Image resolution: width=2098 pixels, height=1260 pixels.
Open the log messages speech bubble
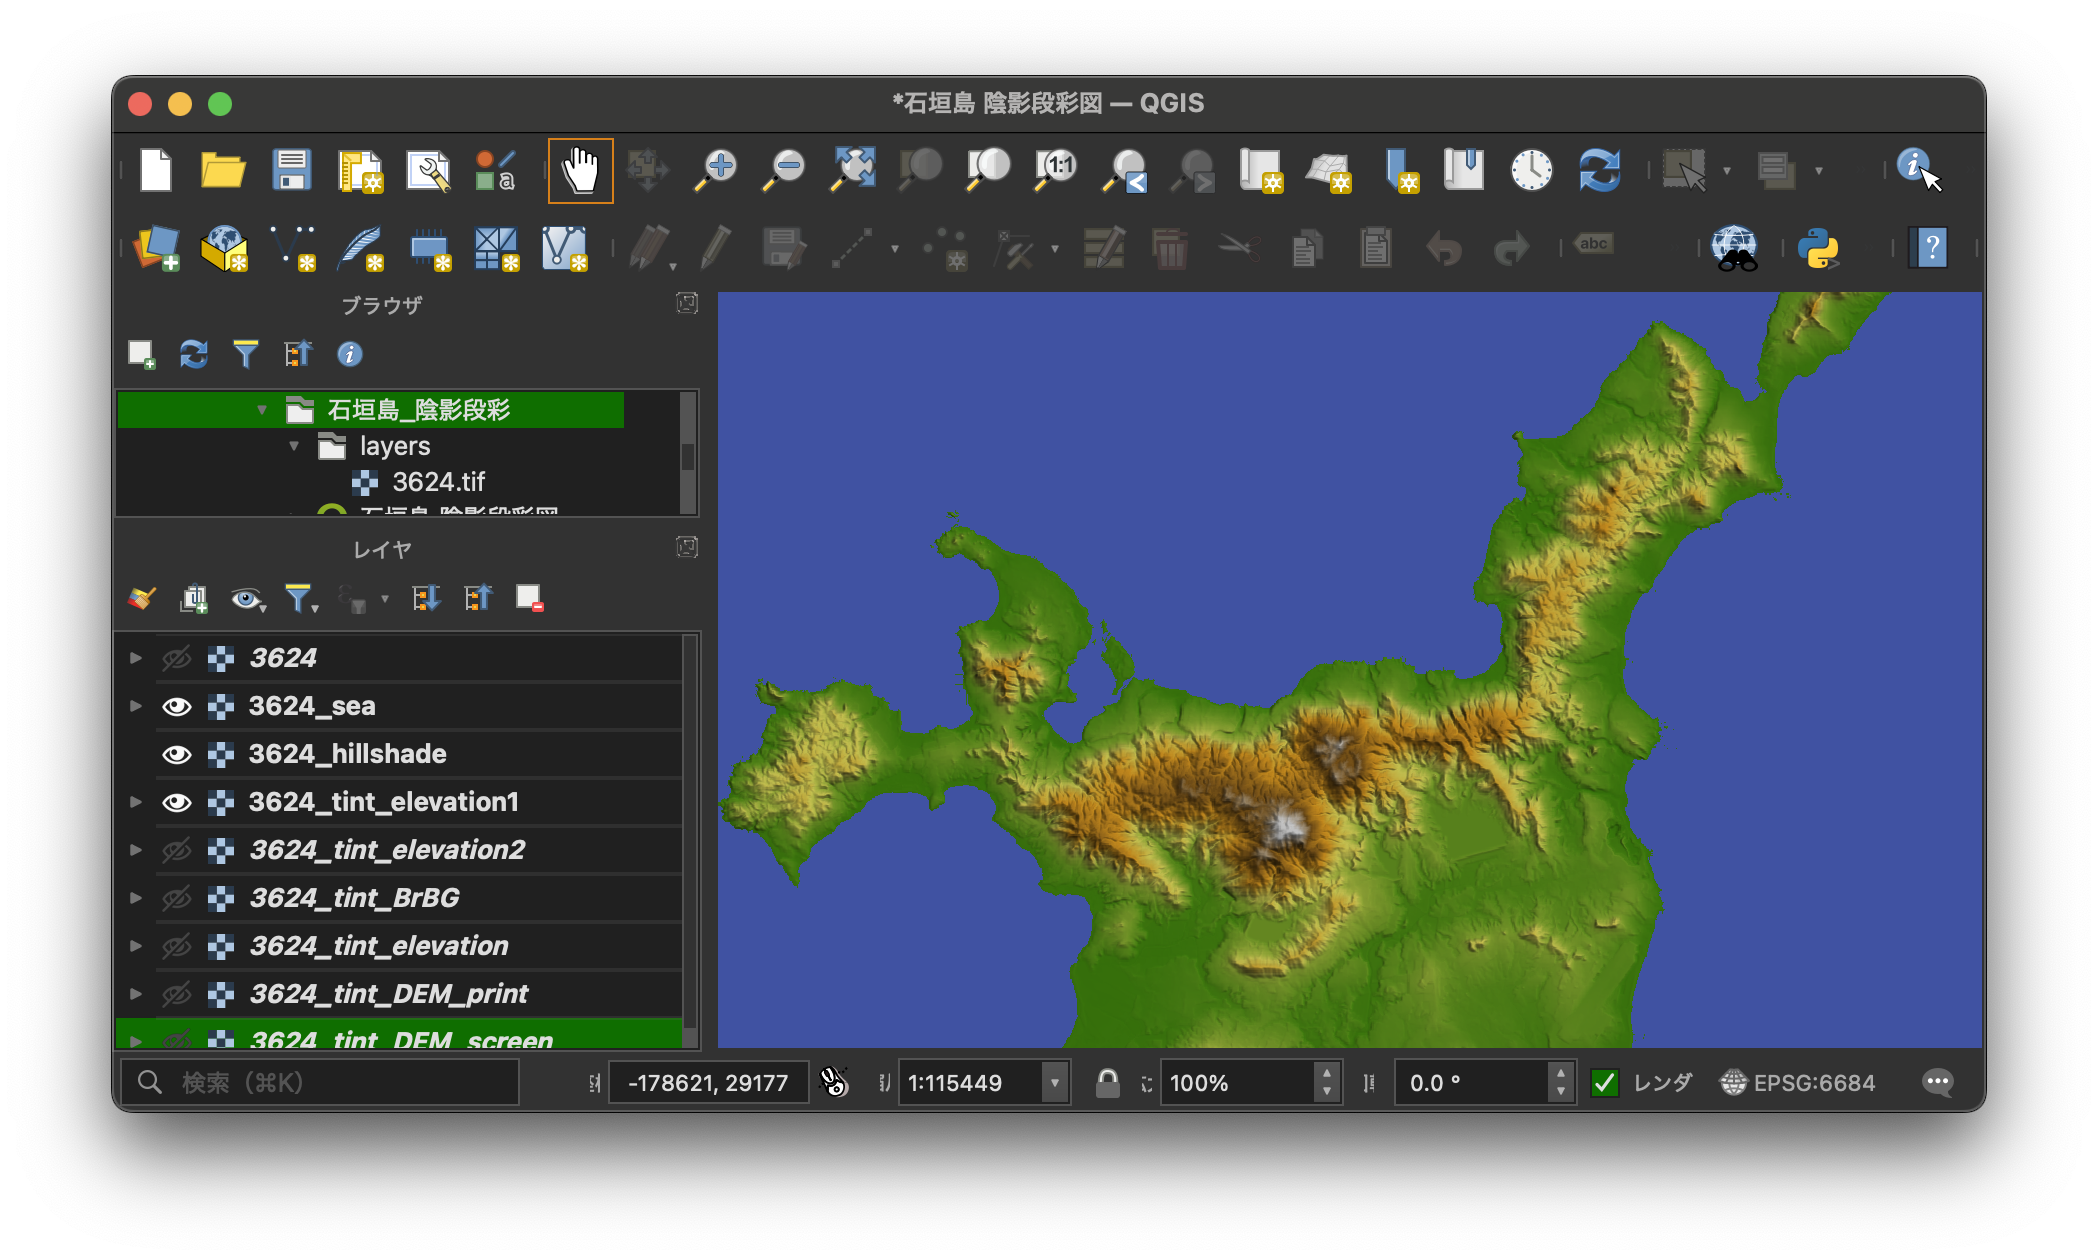(x=1937, y=1082)
